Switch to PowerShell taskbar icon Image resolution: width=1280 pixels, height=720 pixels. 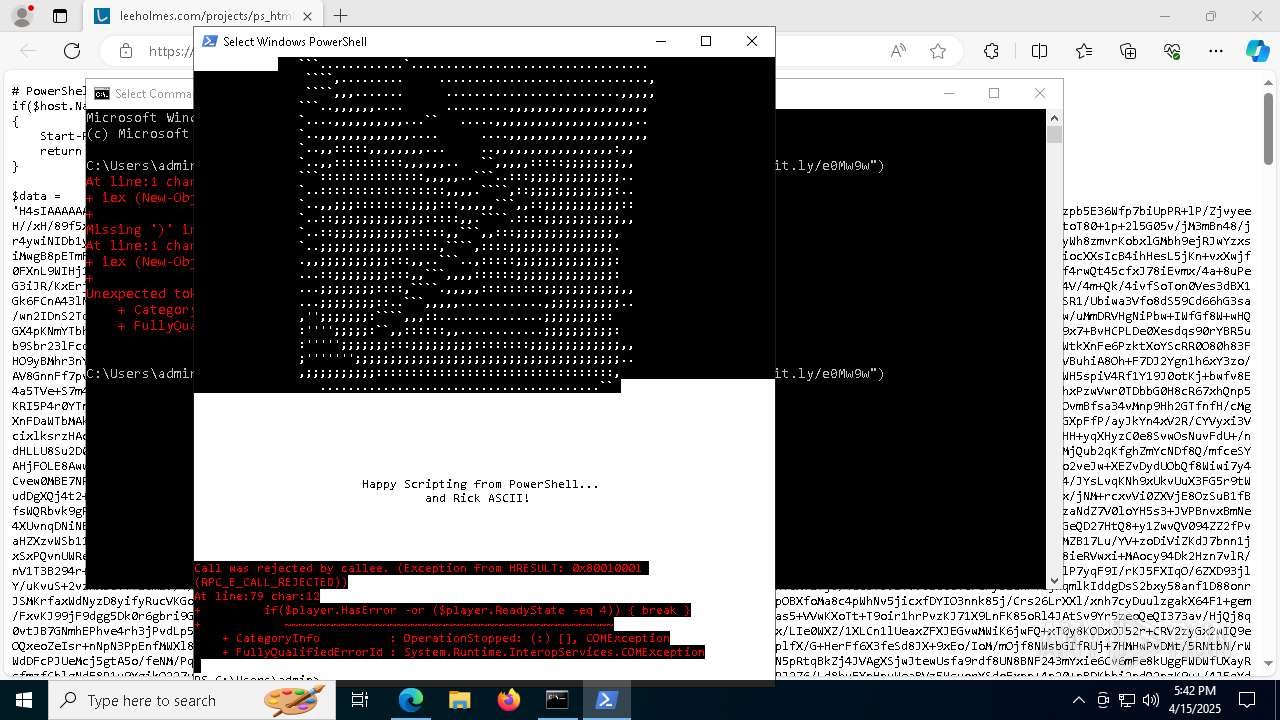point(606,700)
